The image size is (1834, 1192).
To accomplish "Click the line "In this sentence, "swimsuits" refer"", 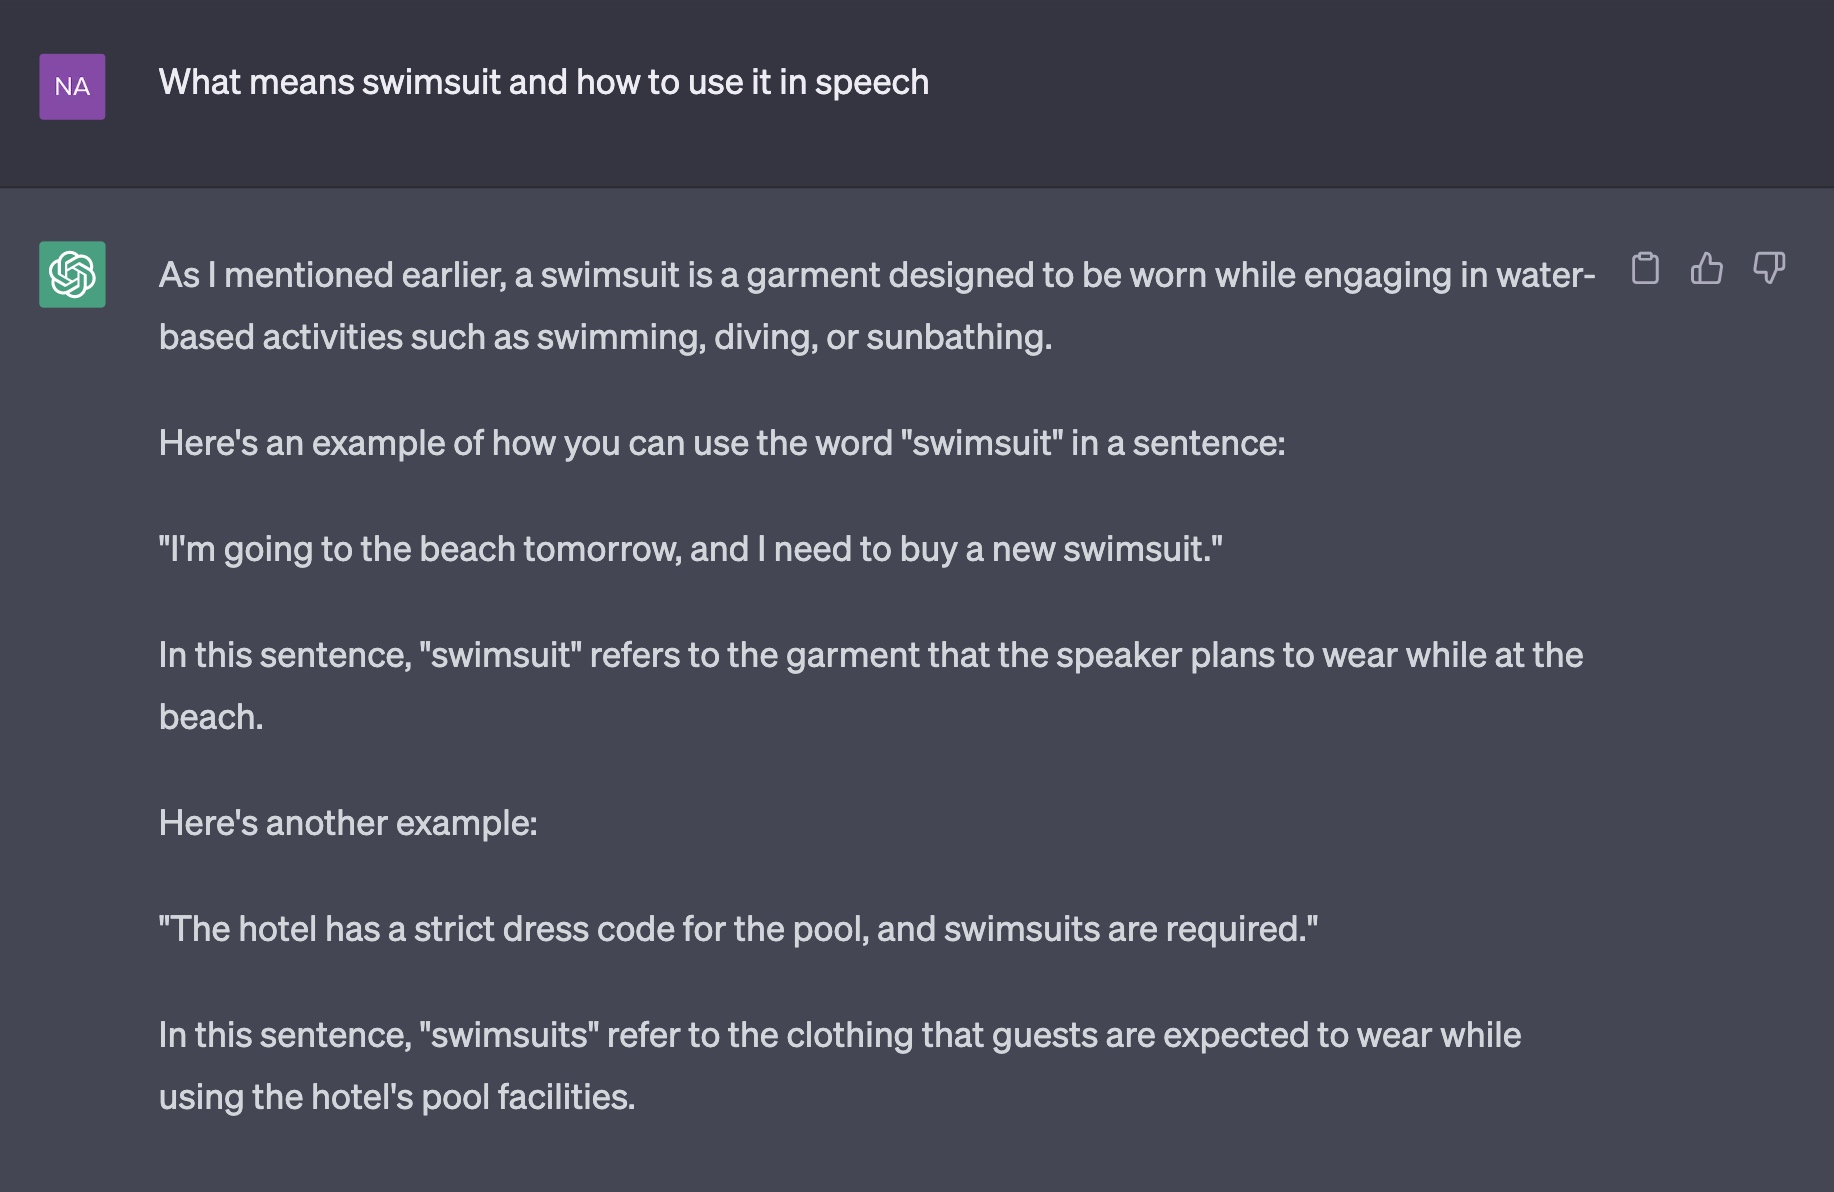I will (840, 1035).
